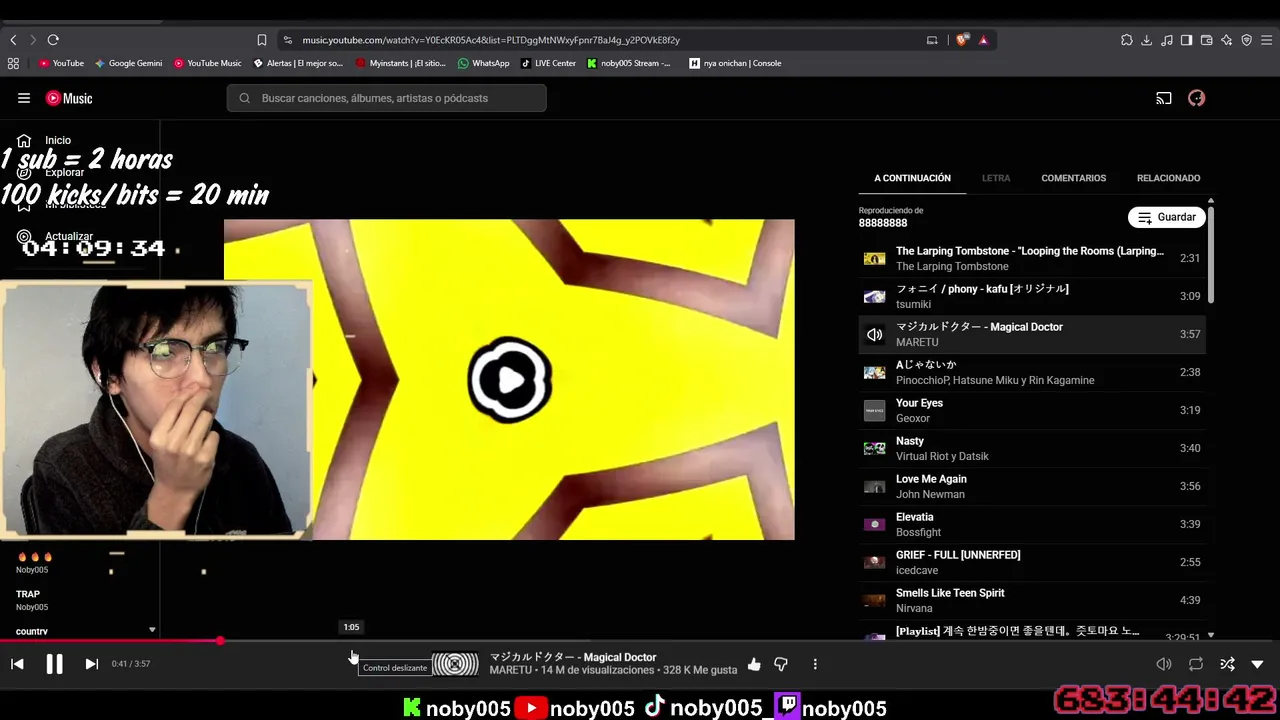
Task: Mute the player volume
Action: click(x=1164, y=664)
